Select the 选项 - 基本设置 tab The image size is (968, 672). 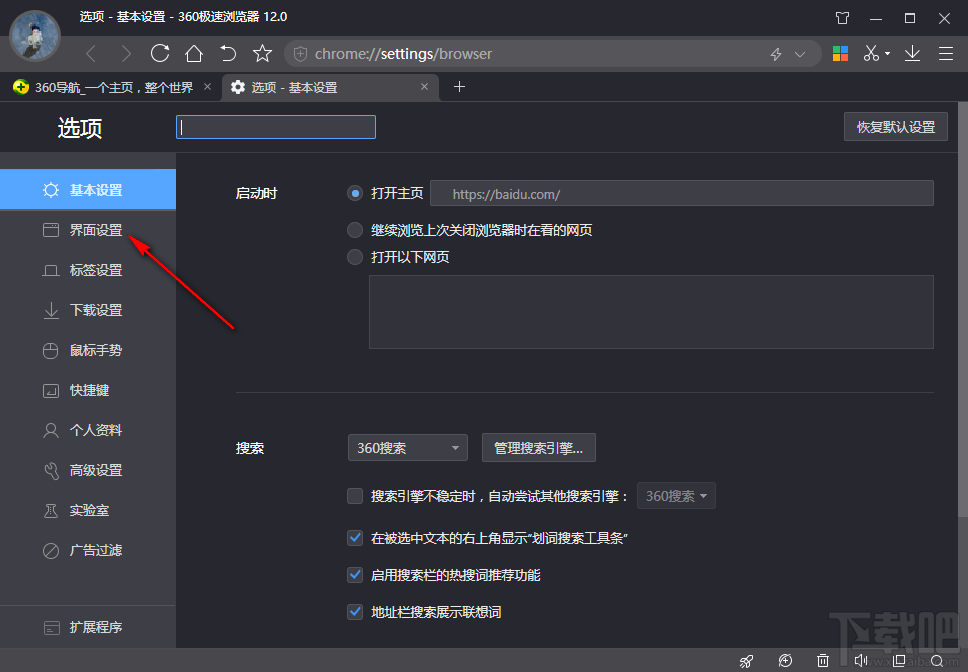point(330,88)
